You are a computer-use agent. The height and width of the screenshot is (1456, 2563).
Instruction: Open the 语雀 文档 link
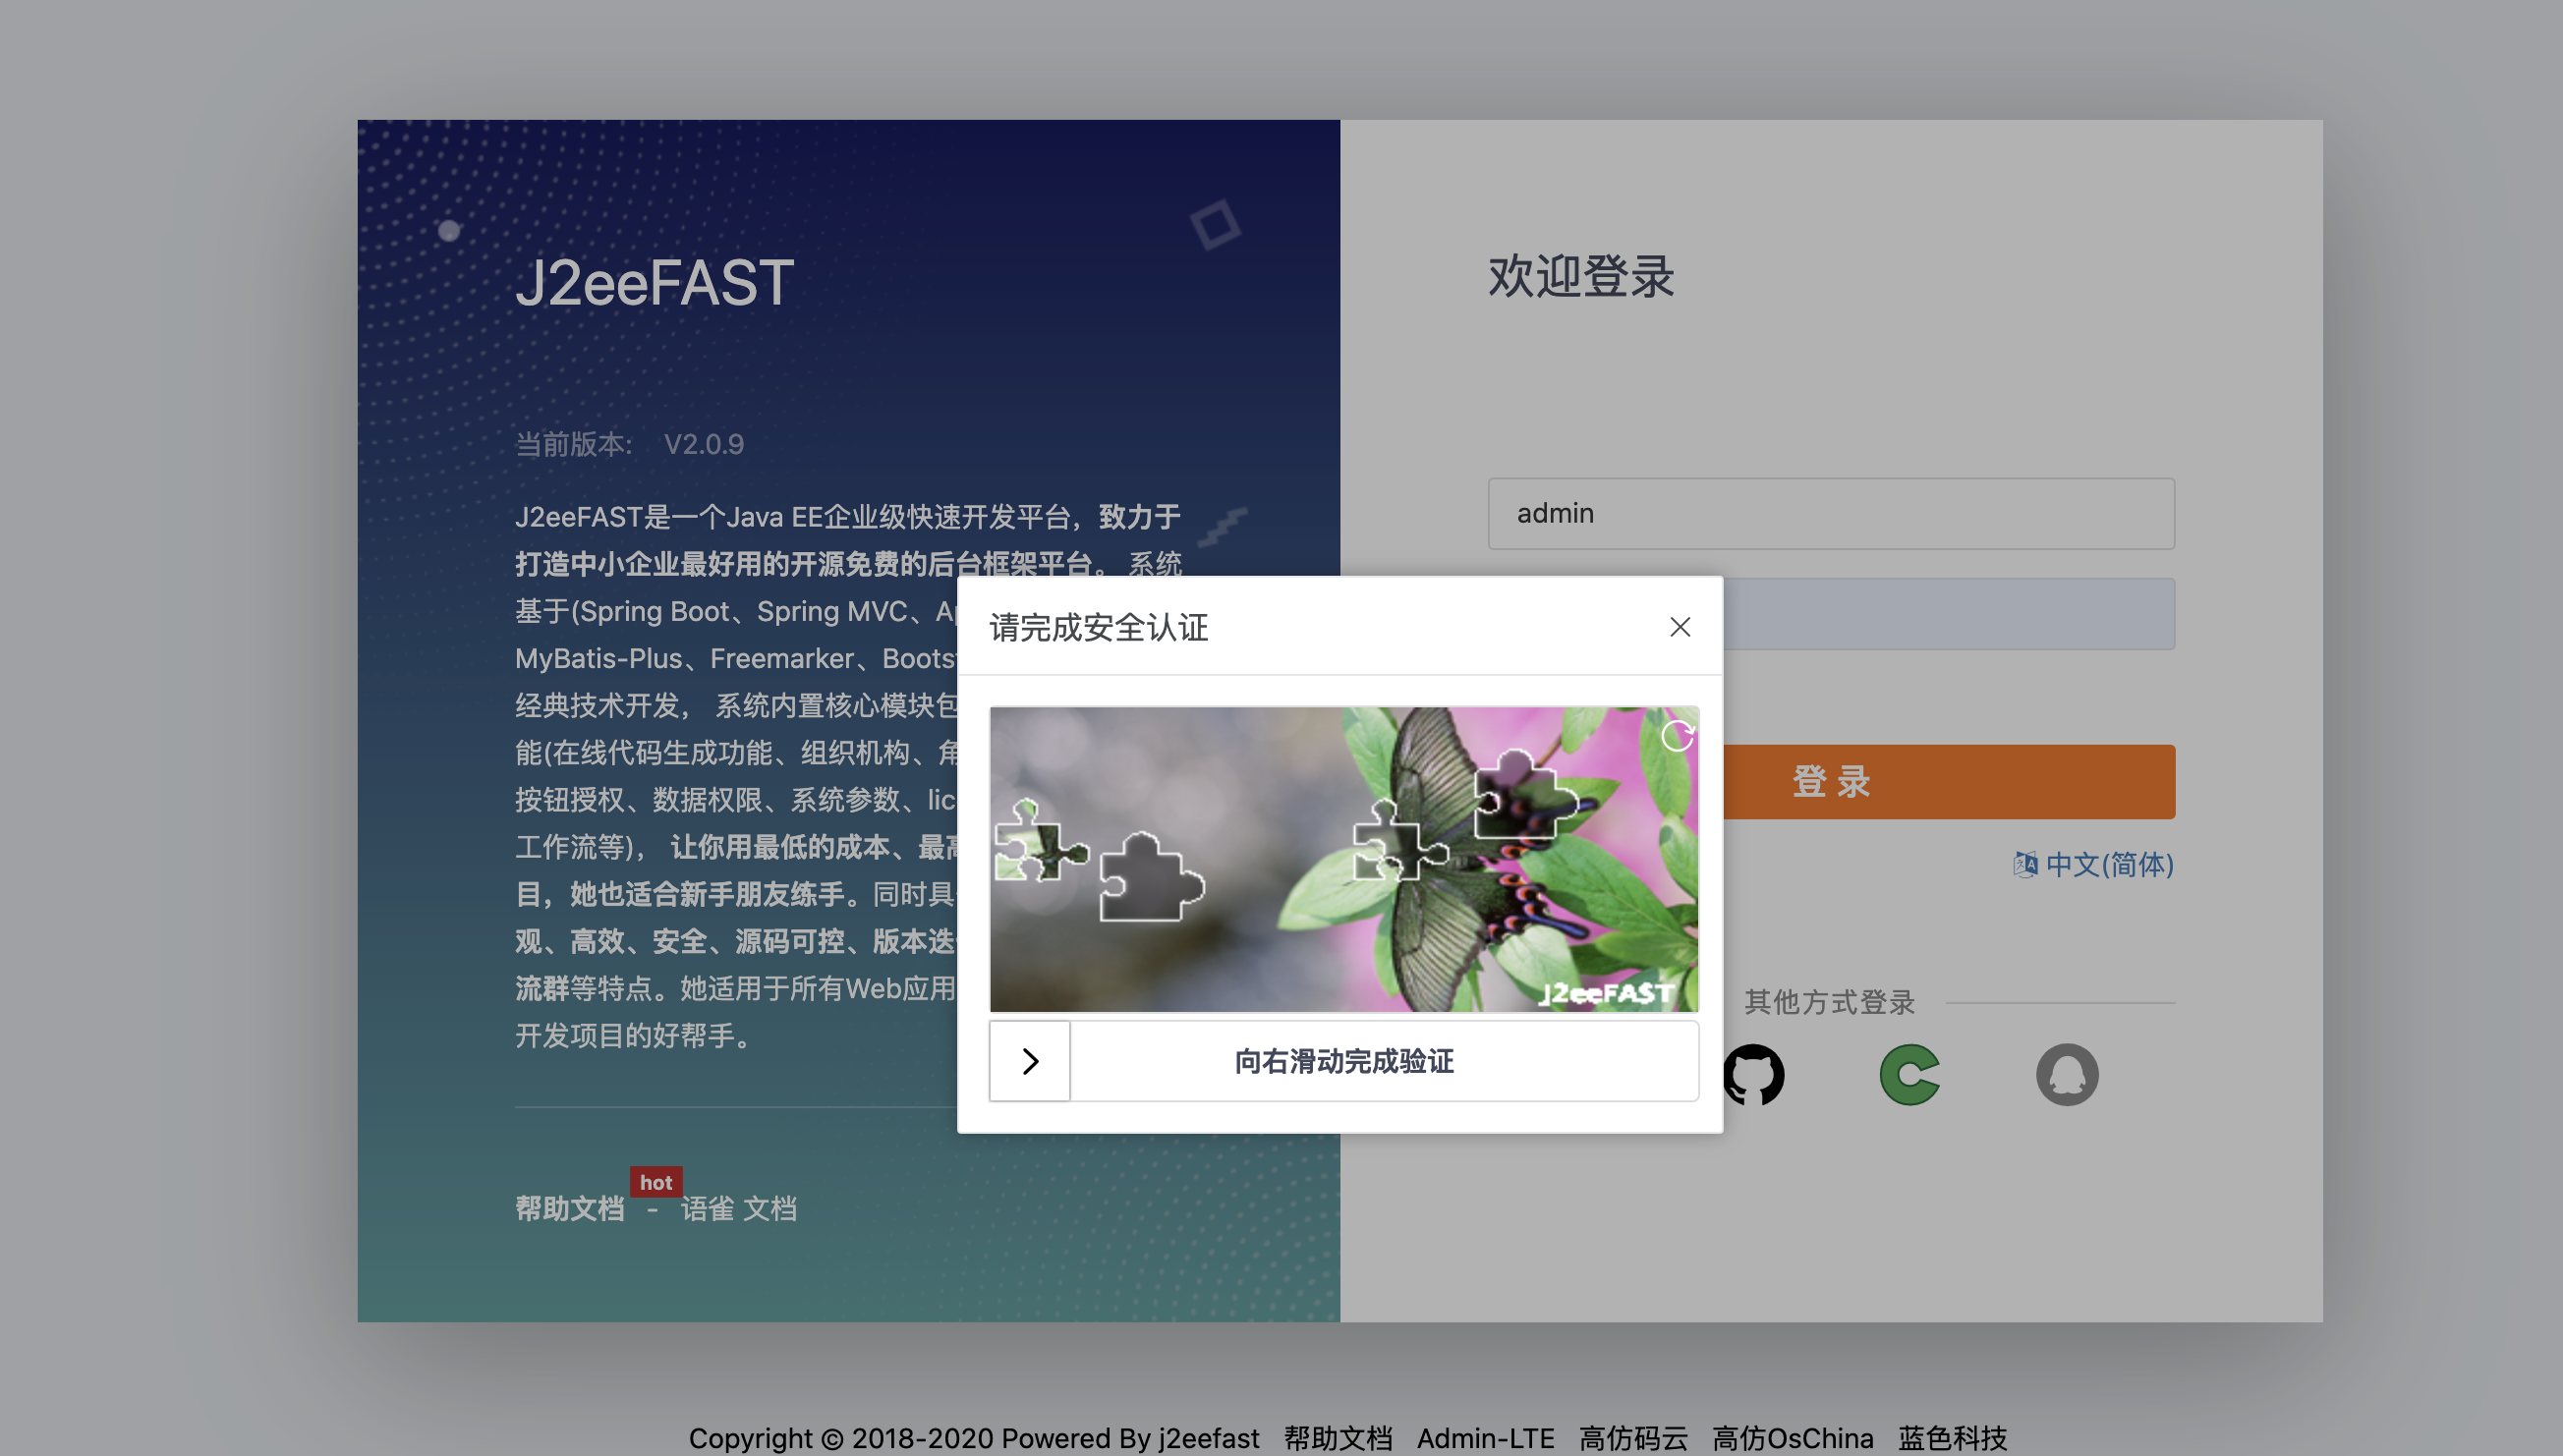click(x=738, y=1209)
